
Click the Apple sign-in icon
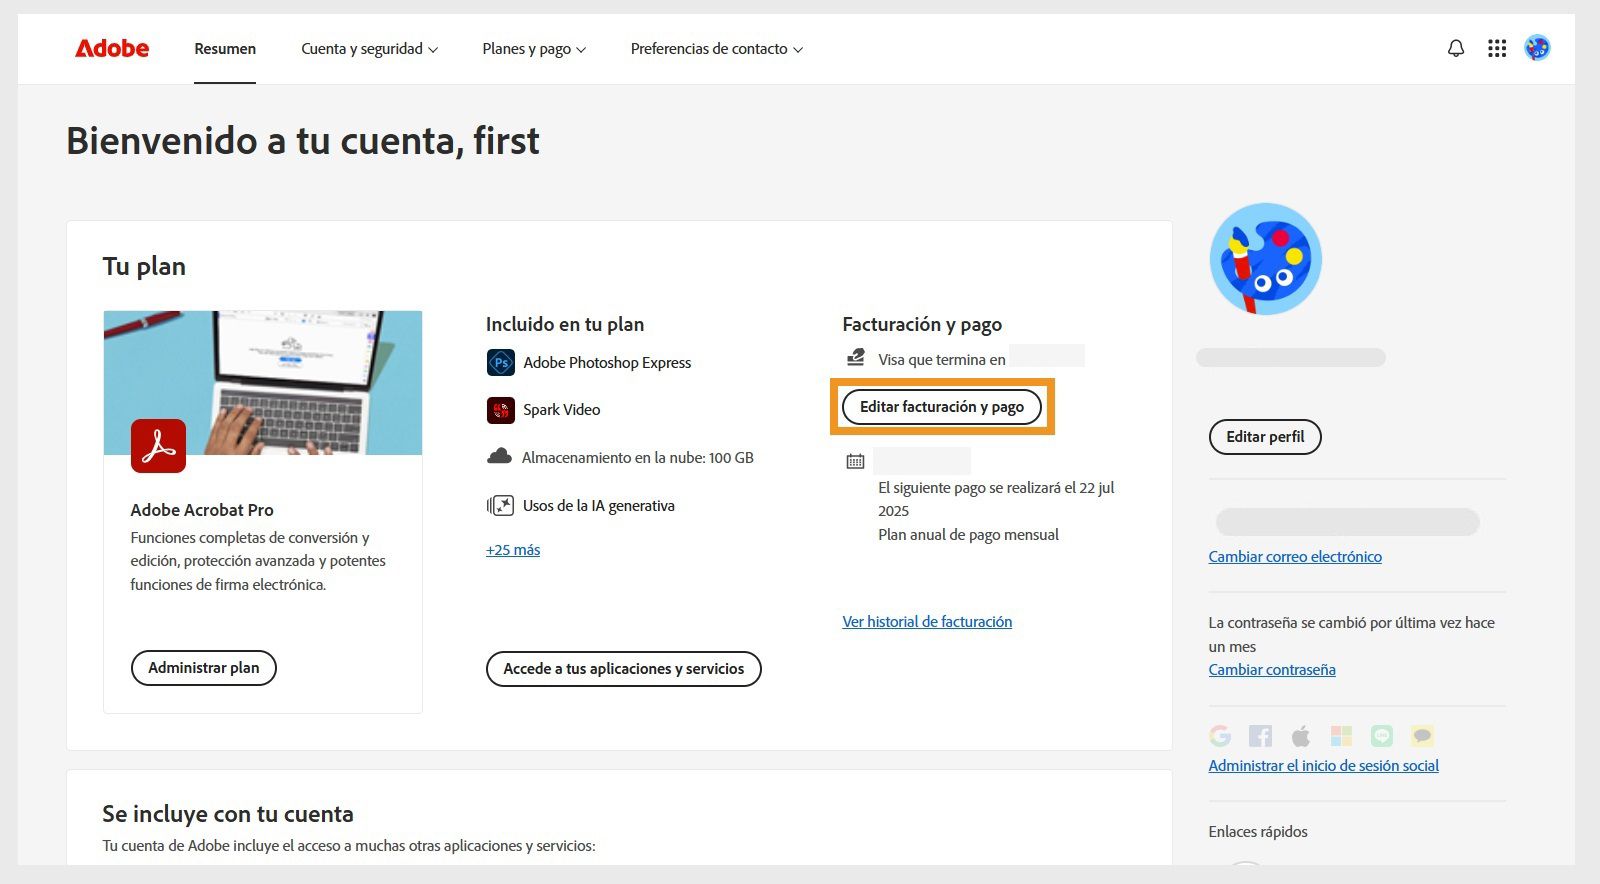point(1301,736)
